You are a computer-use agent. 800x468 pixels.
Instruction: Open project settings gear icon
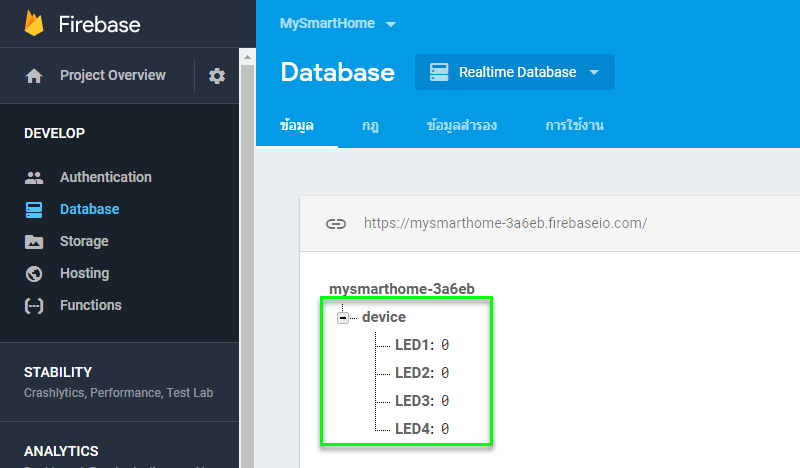[217, 76]
